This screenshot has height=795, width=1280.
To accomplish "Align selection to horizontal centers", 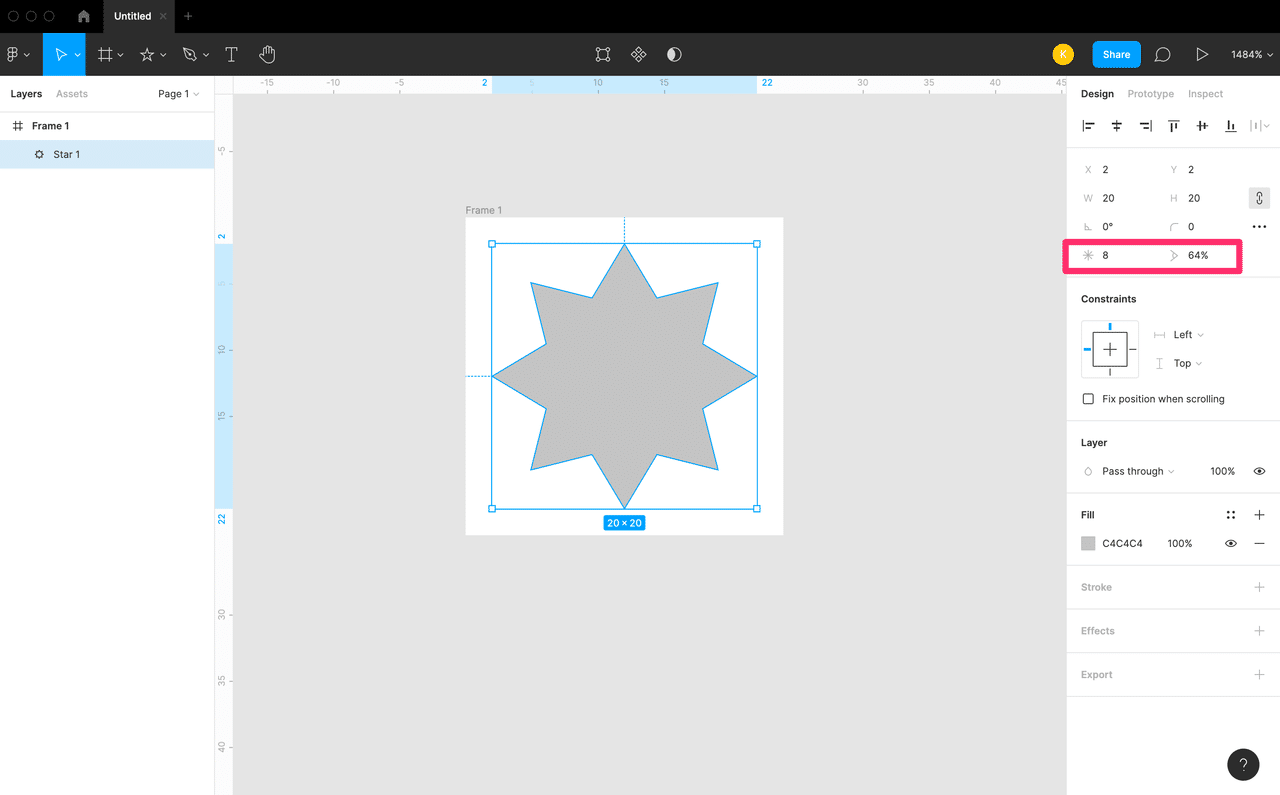I will pyautogui.click(x=1117, y=126).
